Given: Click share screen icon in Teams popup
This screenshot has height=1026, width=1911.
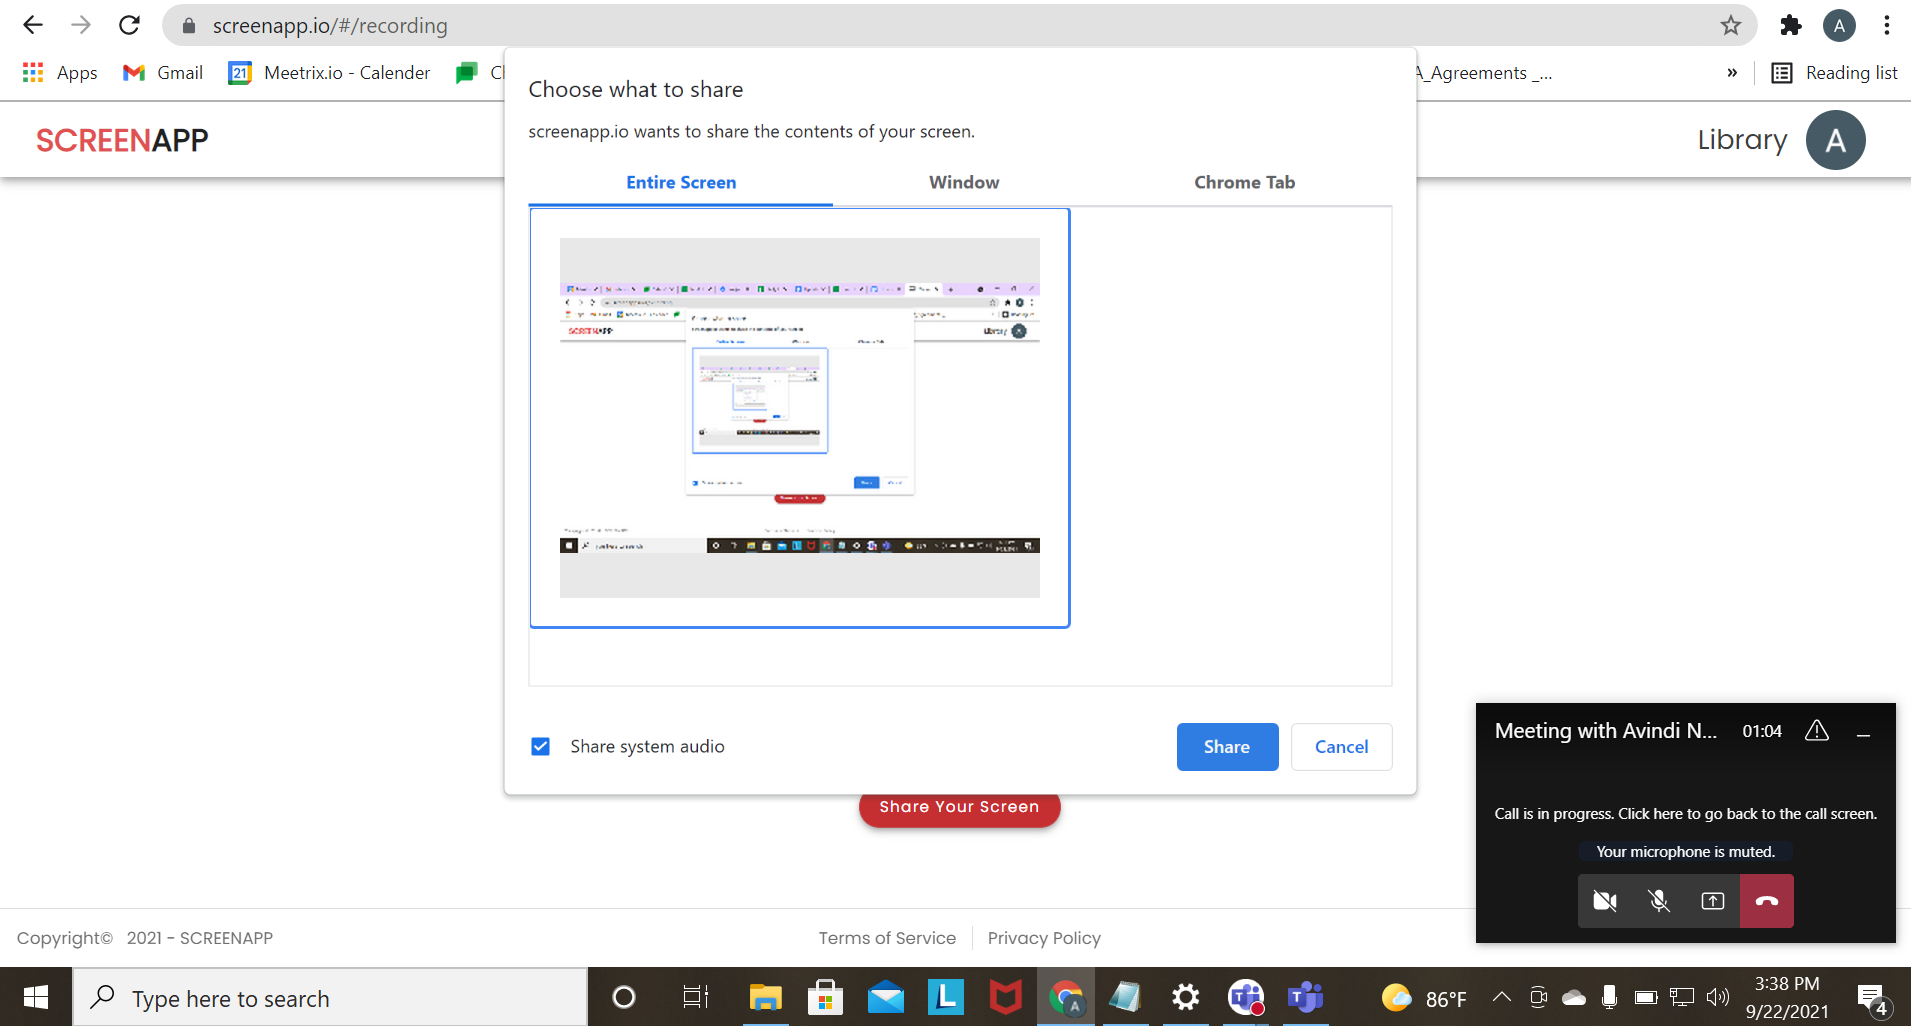Looking at the screenshot, I should point(1713,901).
